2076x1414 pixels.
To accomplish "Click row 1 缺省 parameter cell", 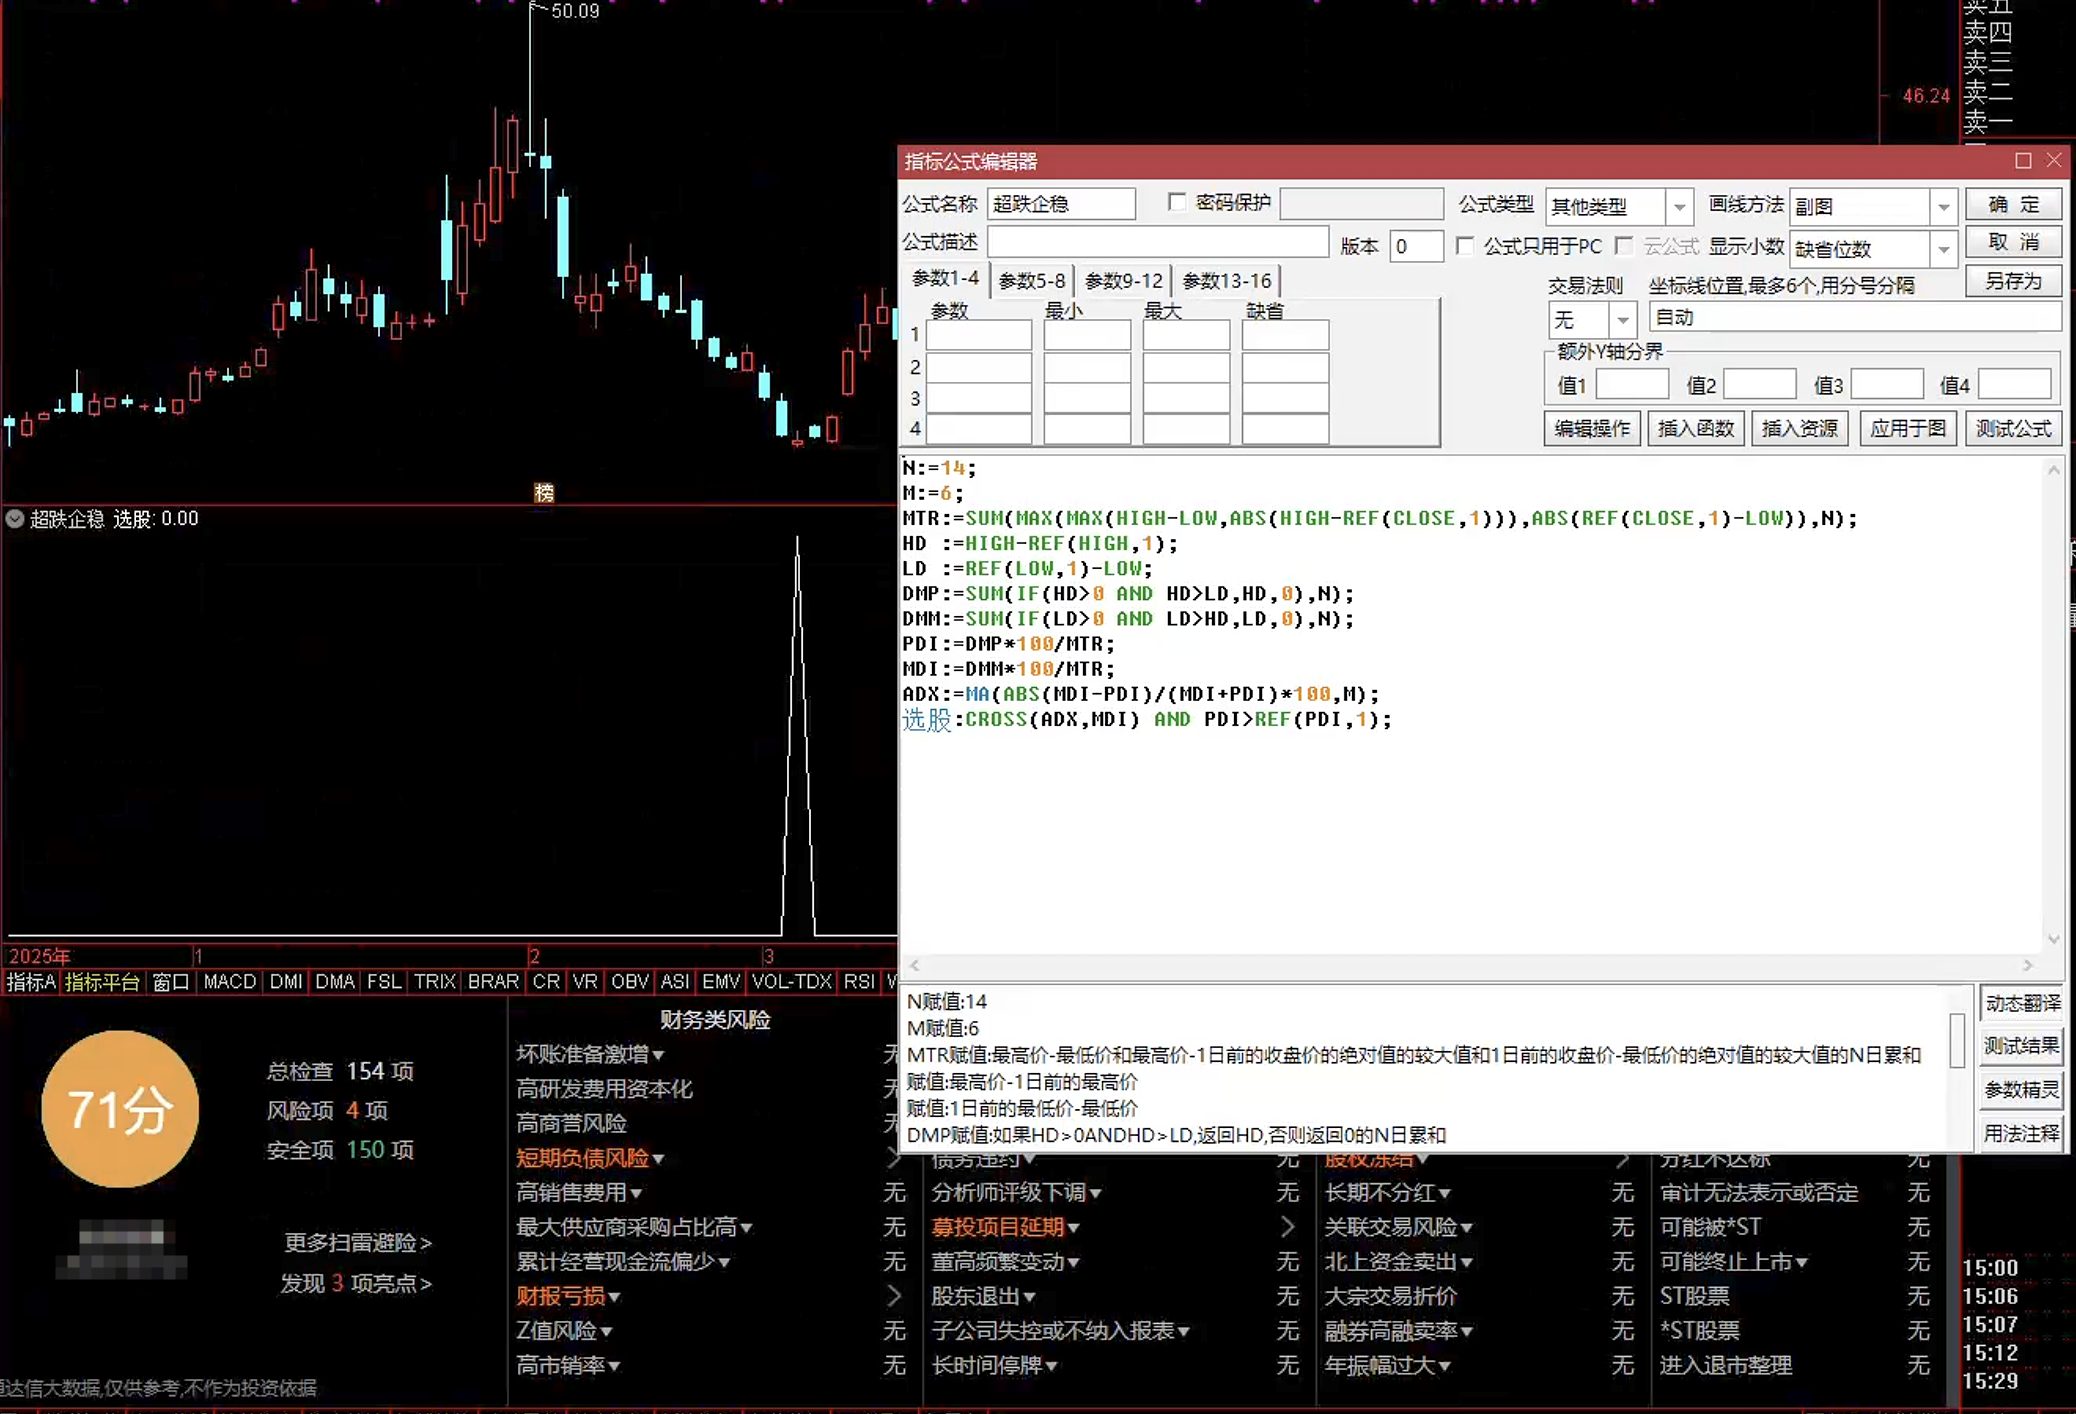I will tap(1285, 335).
